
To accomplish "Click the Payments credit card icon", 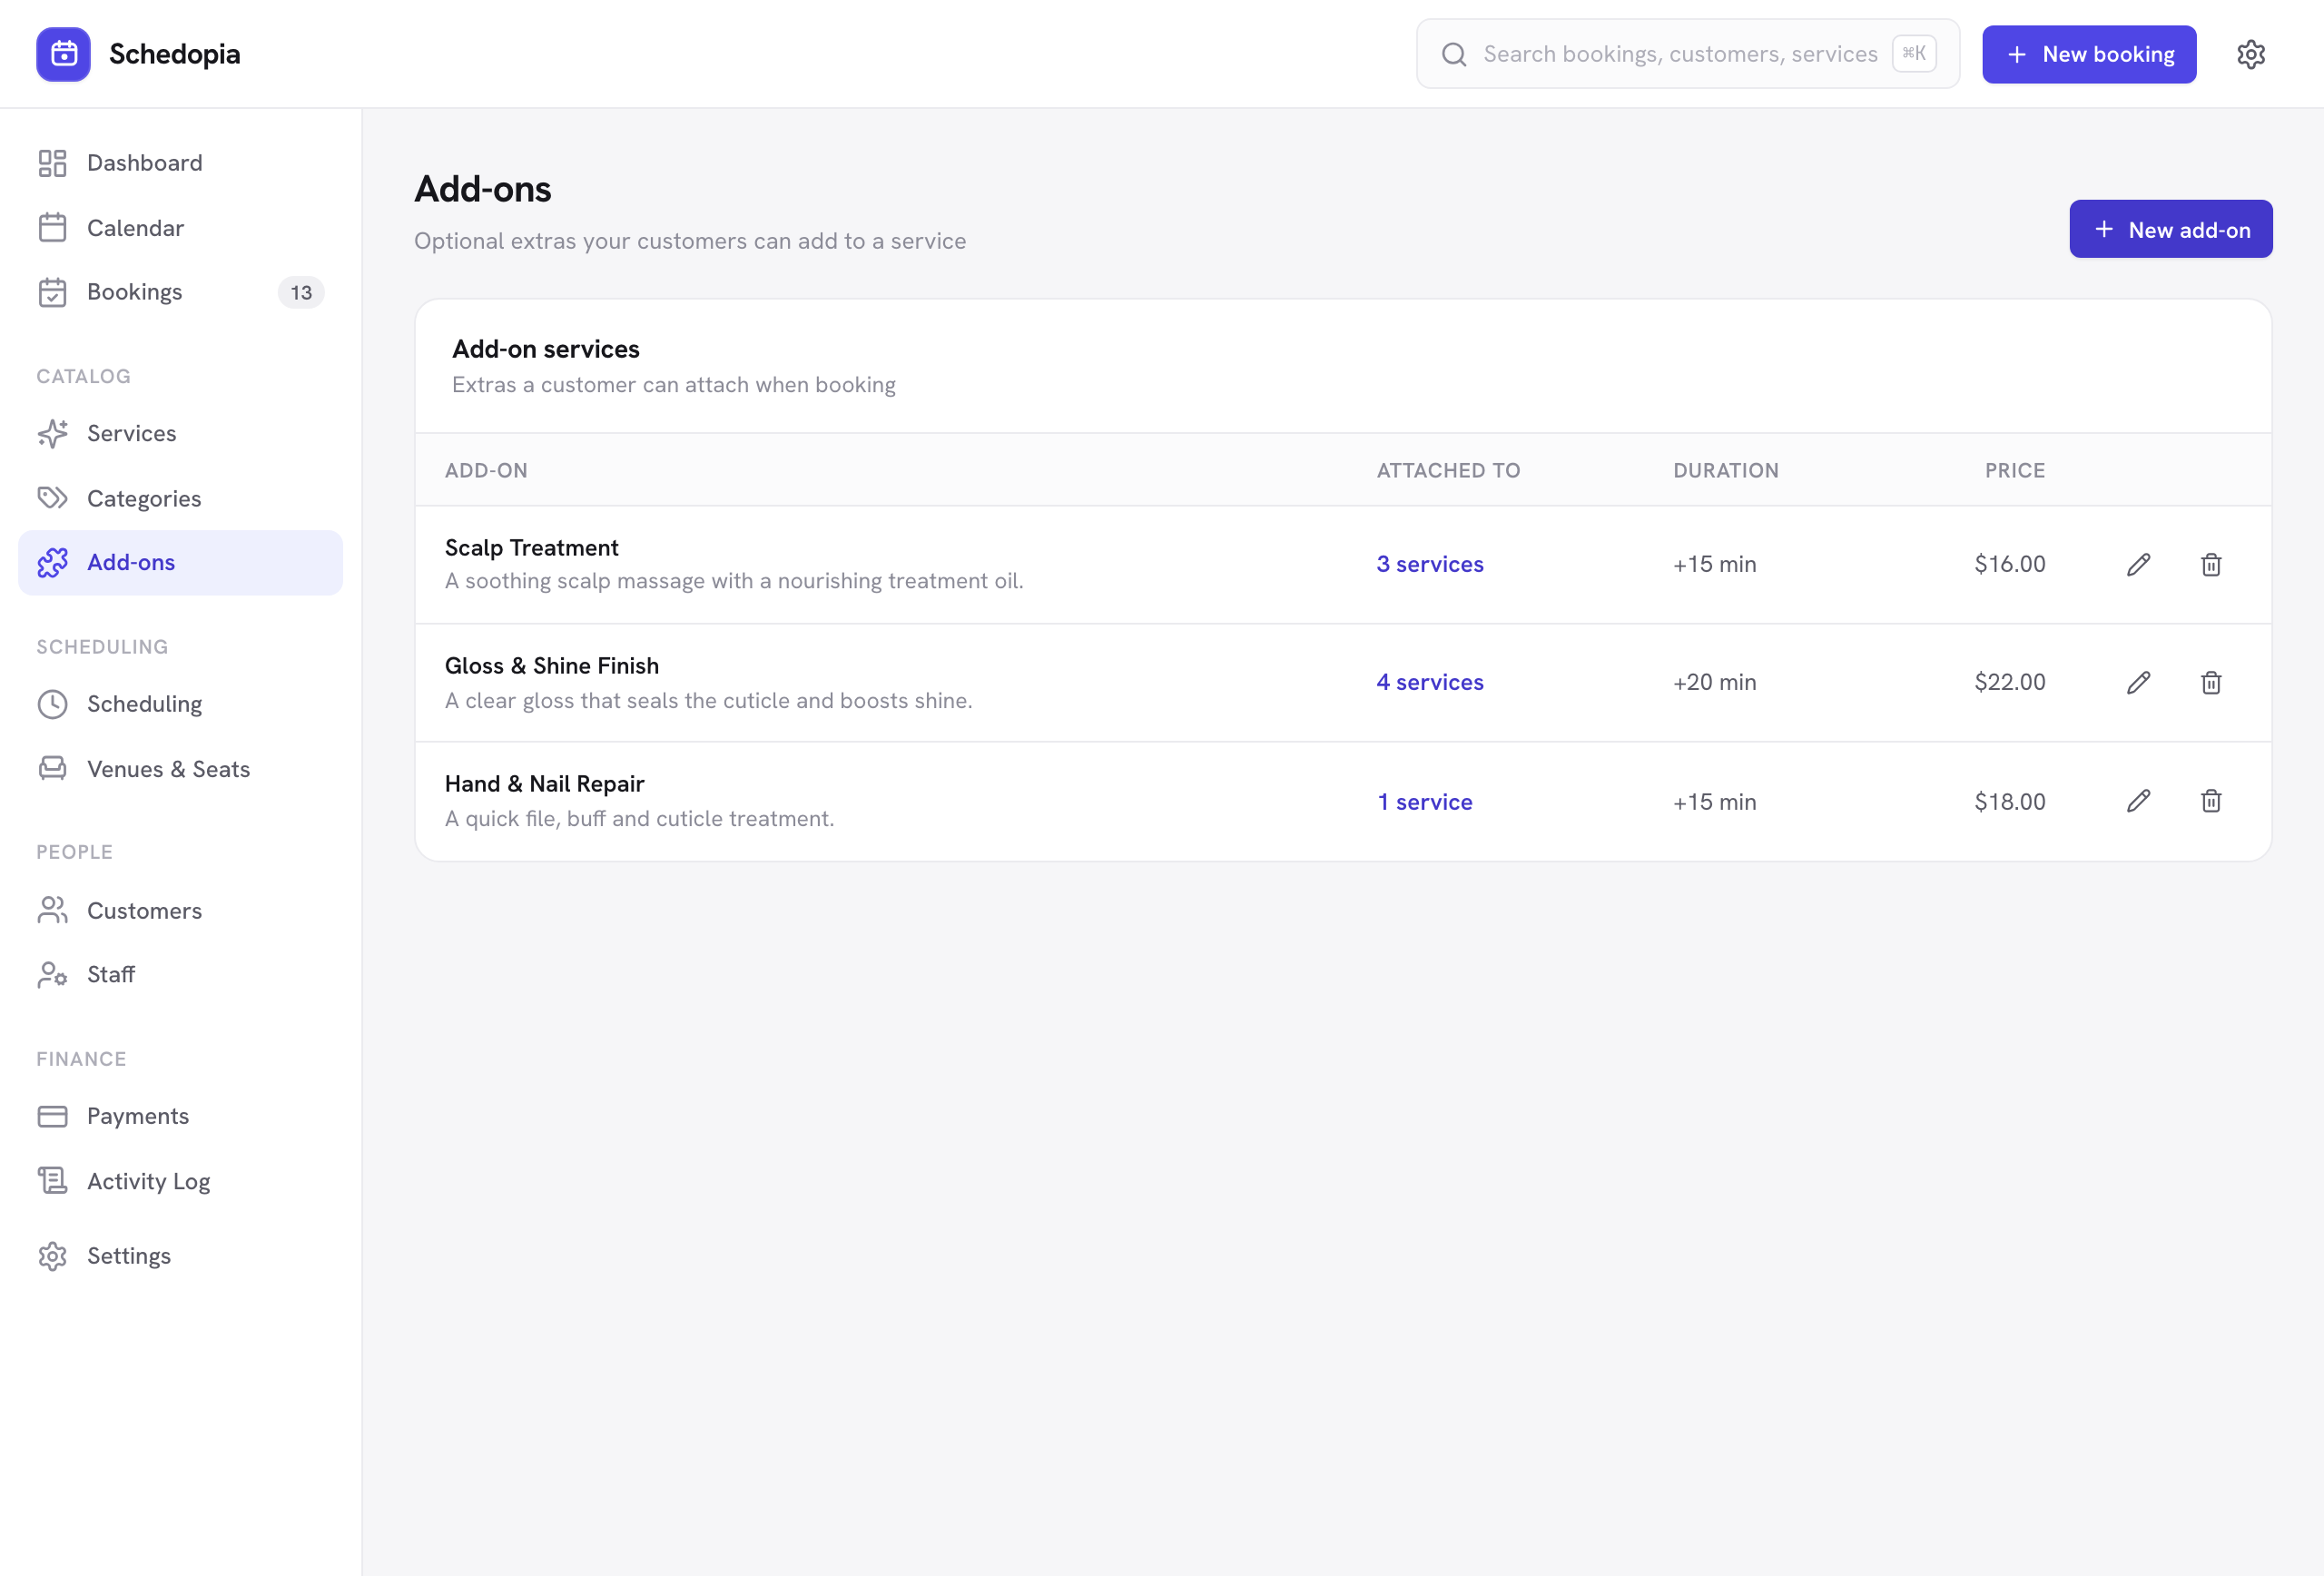I will 52,1116.
